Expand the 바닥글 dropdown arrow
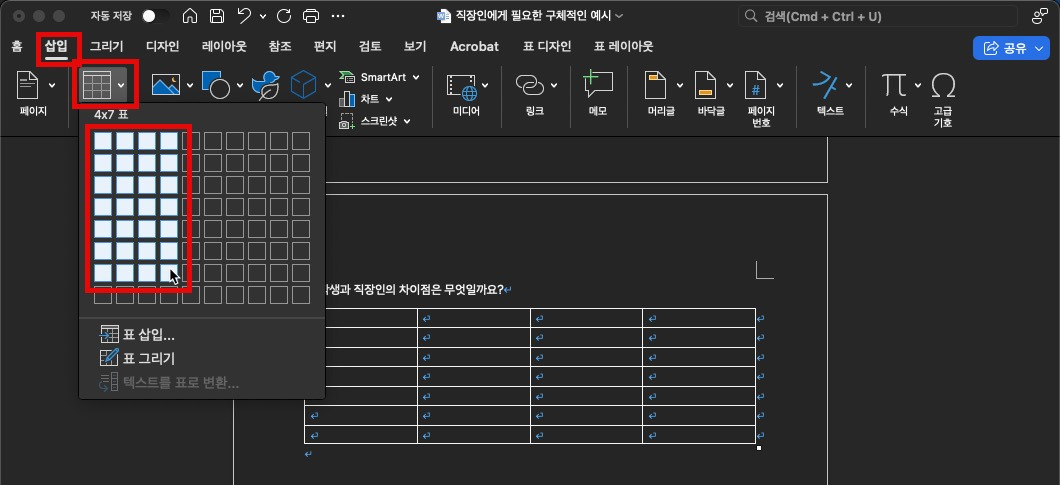Screen dimensions: 1060x485 point(730,85)
